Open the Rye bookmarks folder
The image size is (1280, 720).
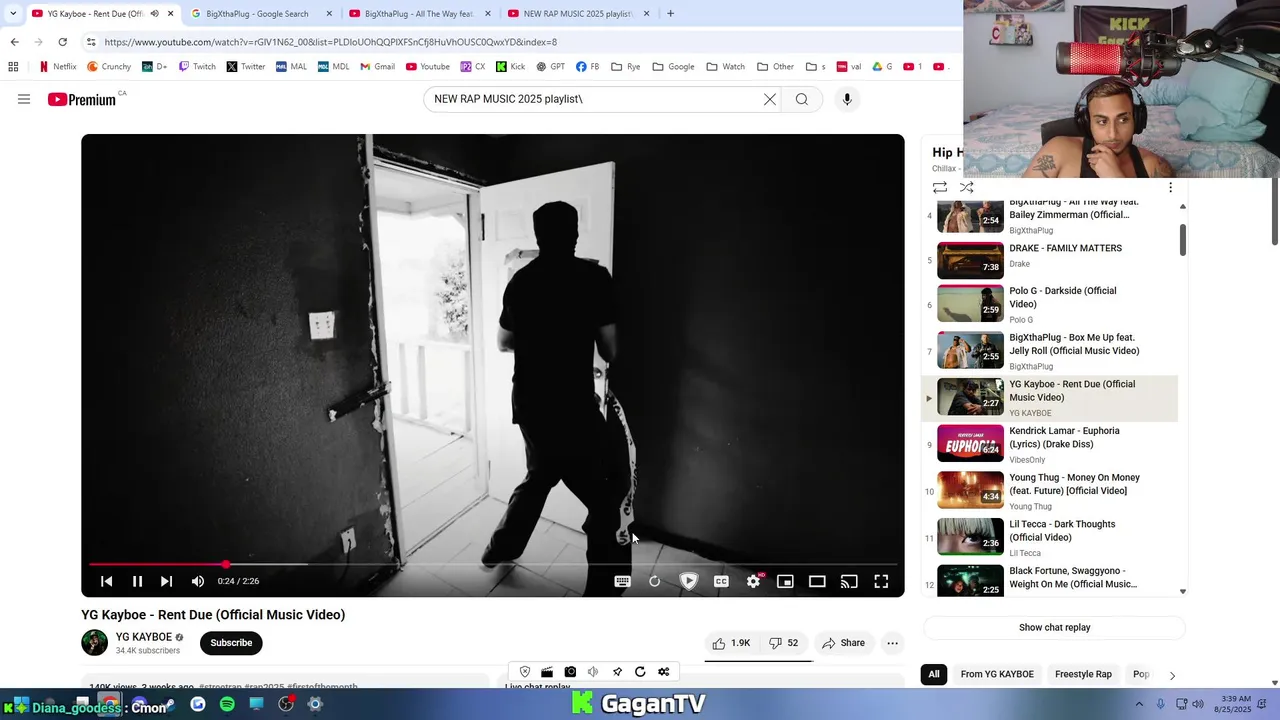[625, 67]
